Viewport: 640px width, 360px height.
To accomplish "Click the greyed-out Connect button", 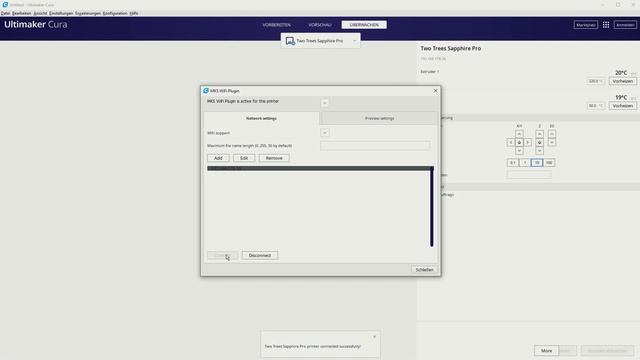I will 222,256.
